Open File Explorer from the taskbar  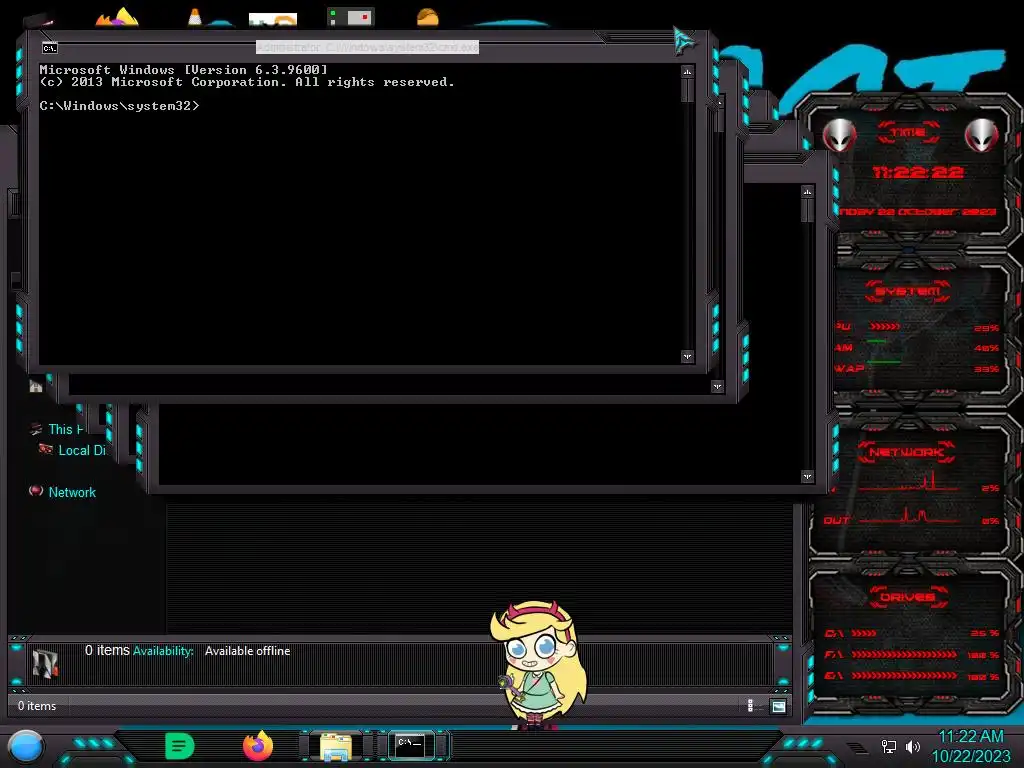(336, 746)
